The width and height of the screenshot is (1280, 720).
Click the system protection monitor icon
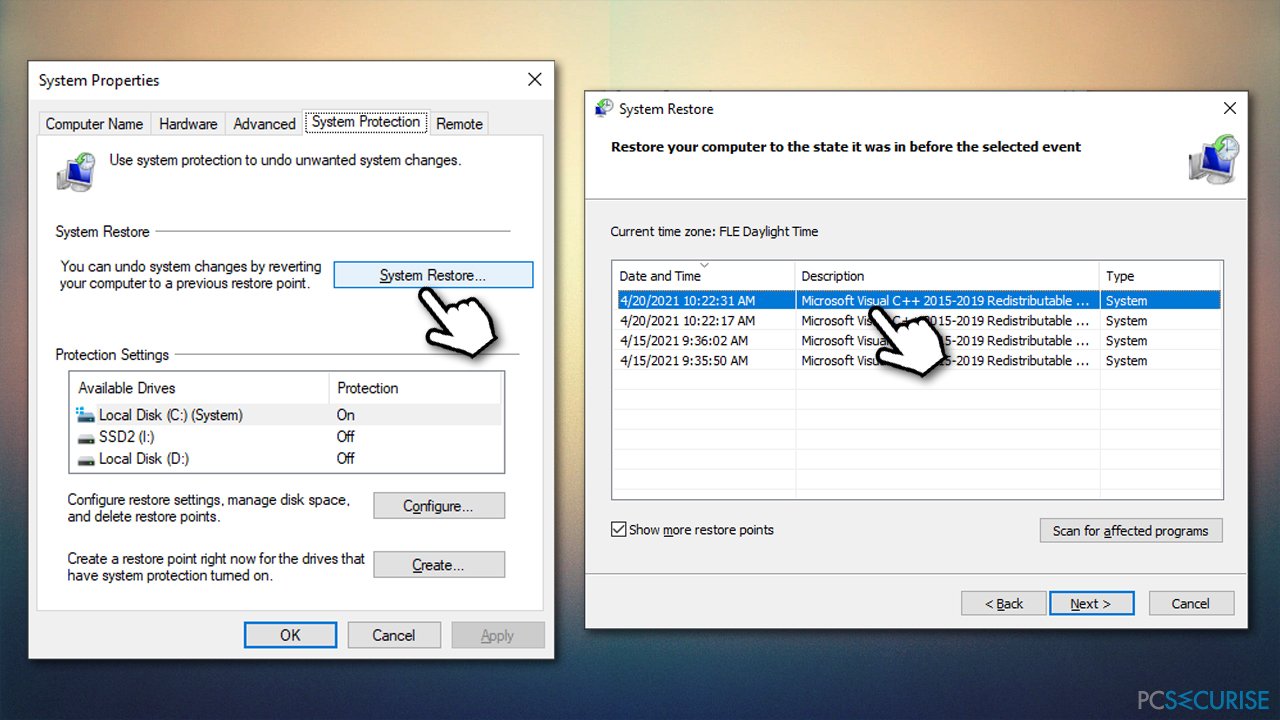[x=76, y=171]
